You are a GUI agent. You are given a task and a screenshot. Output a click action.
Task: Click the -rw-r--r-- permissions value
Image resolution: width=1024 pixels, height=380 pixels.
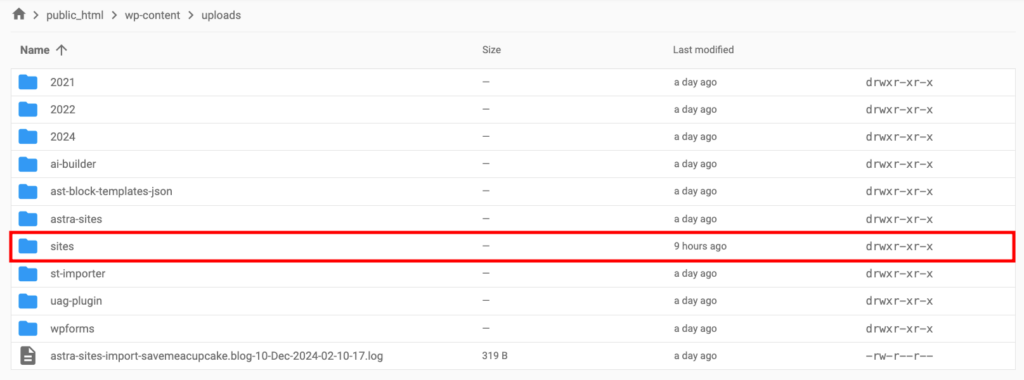pos(898,356)
